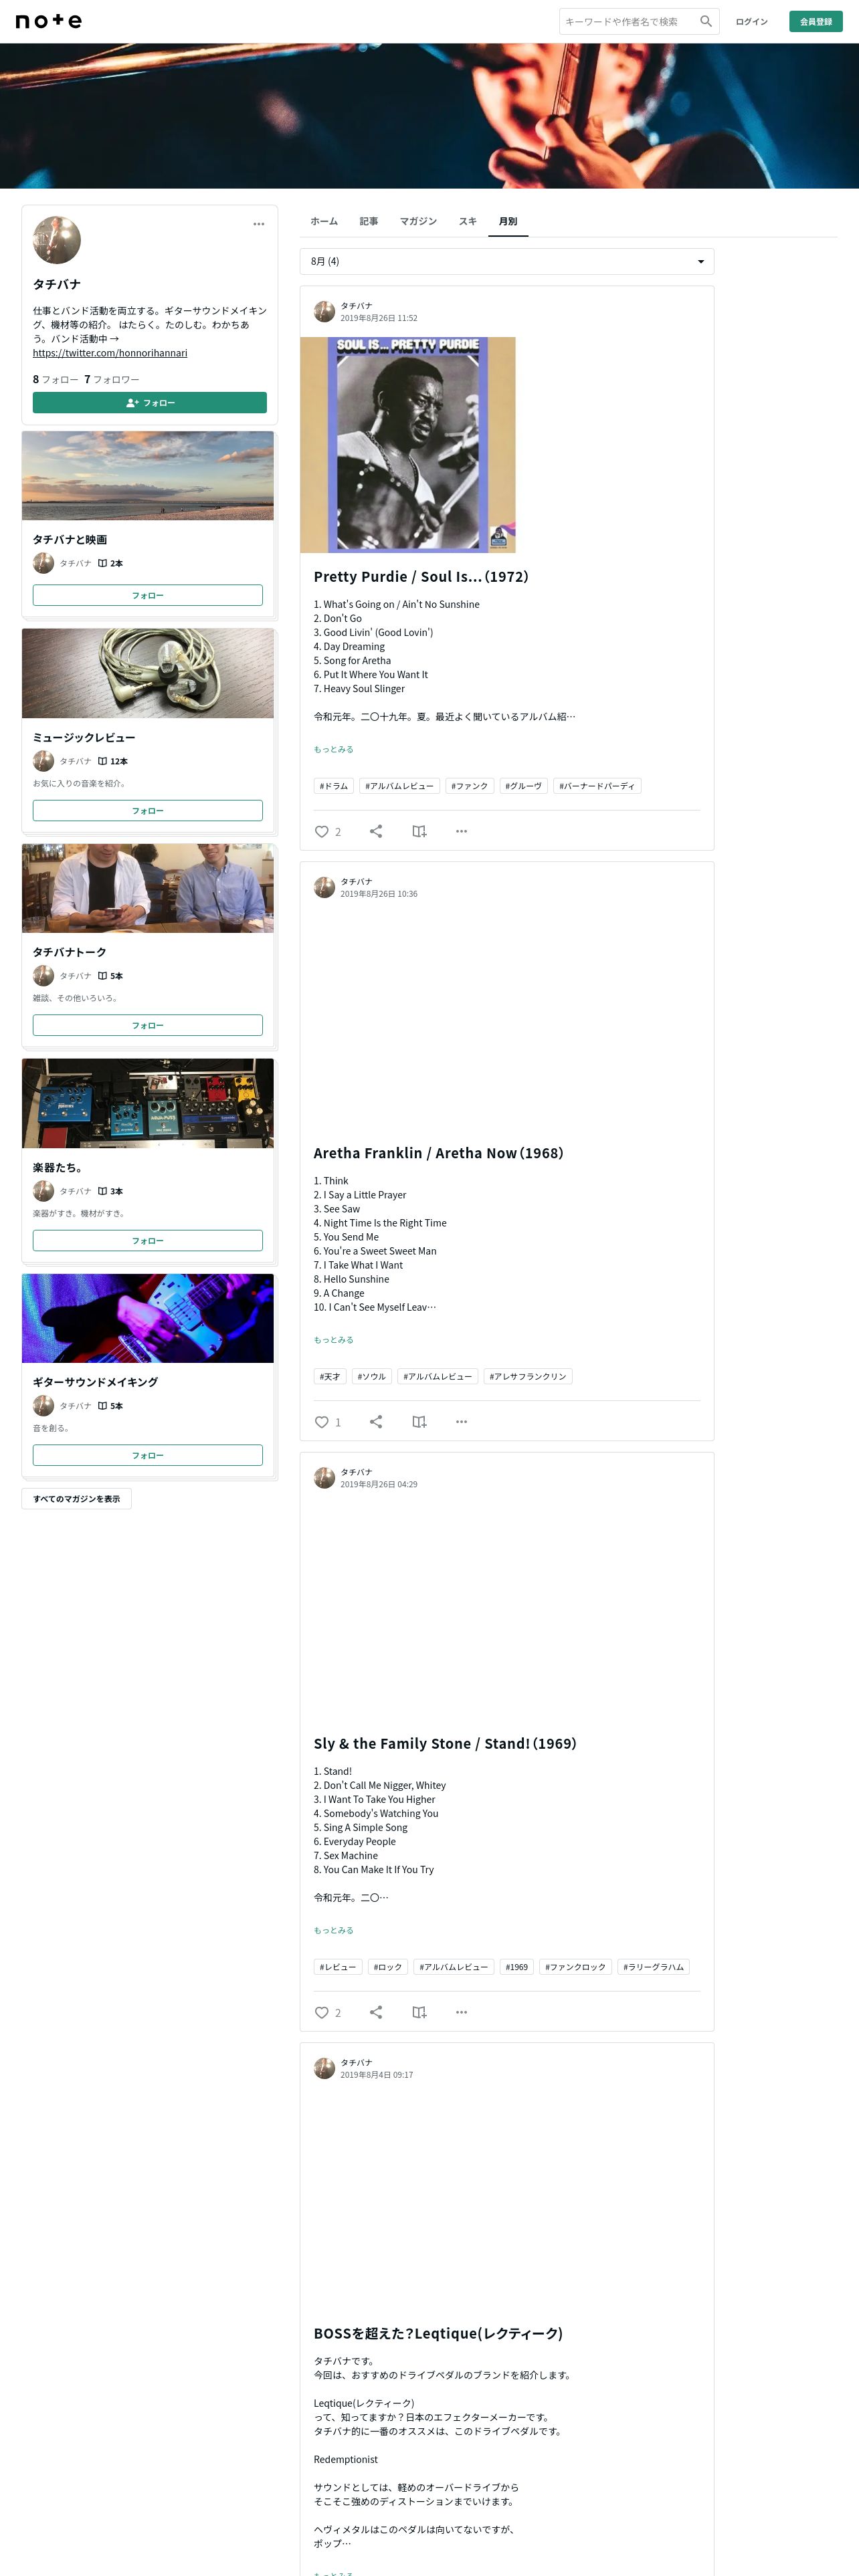Open the ミュージックレビュー earphones thumbnail
This screenshot has width=859, height=2576.
click(x=148, y=673)
